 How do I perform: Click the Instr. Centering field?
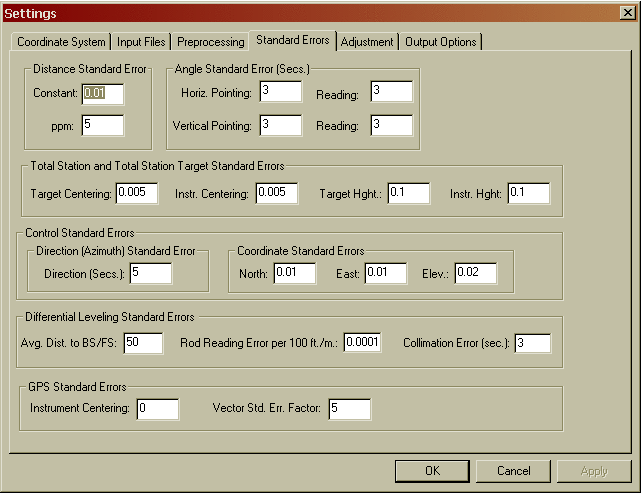click(277, 193)
